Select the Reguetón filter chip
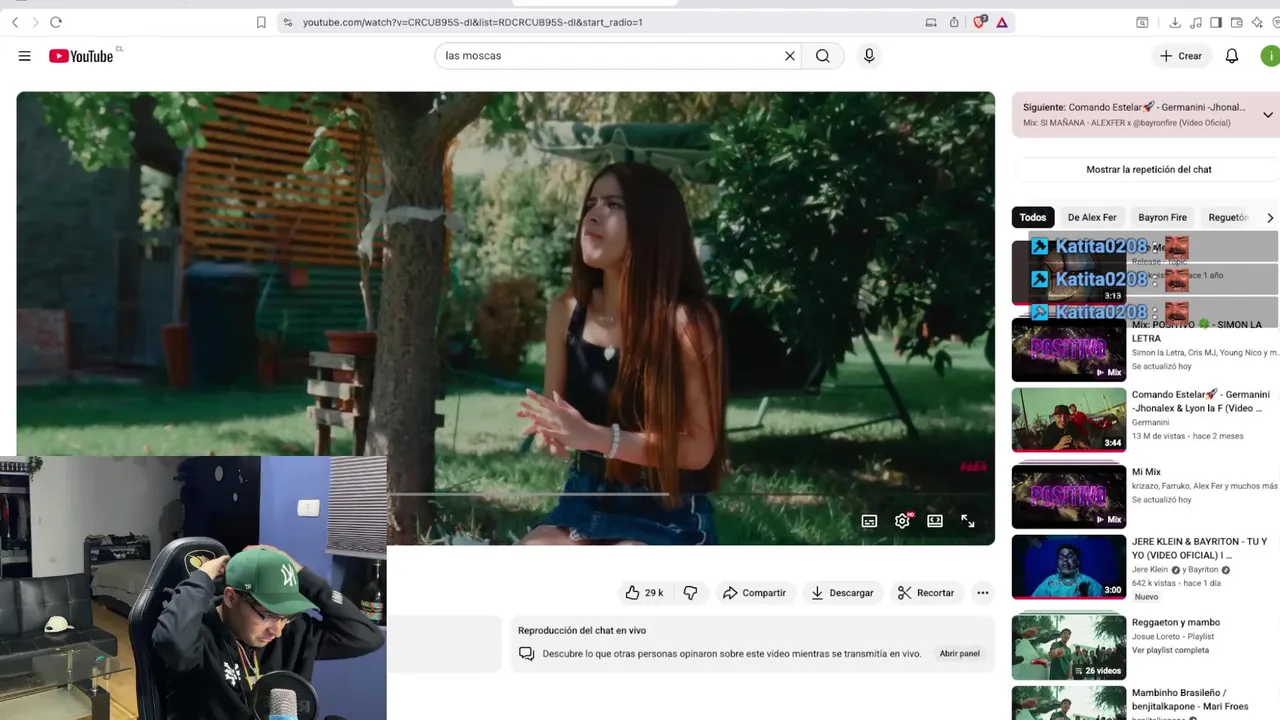 pos(1228,217)
